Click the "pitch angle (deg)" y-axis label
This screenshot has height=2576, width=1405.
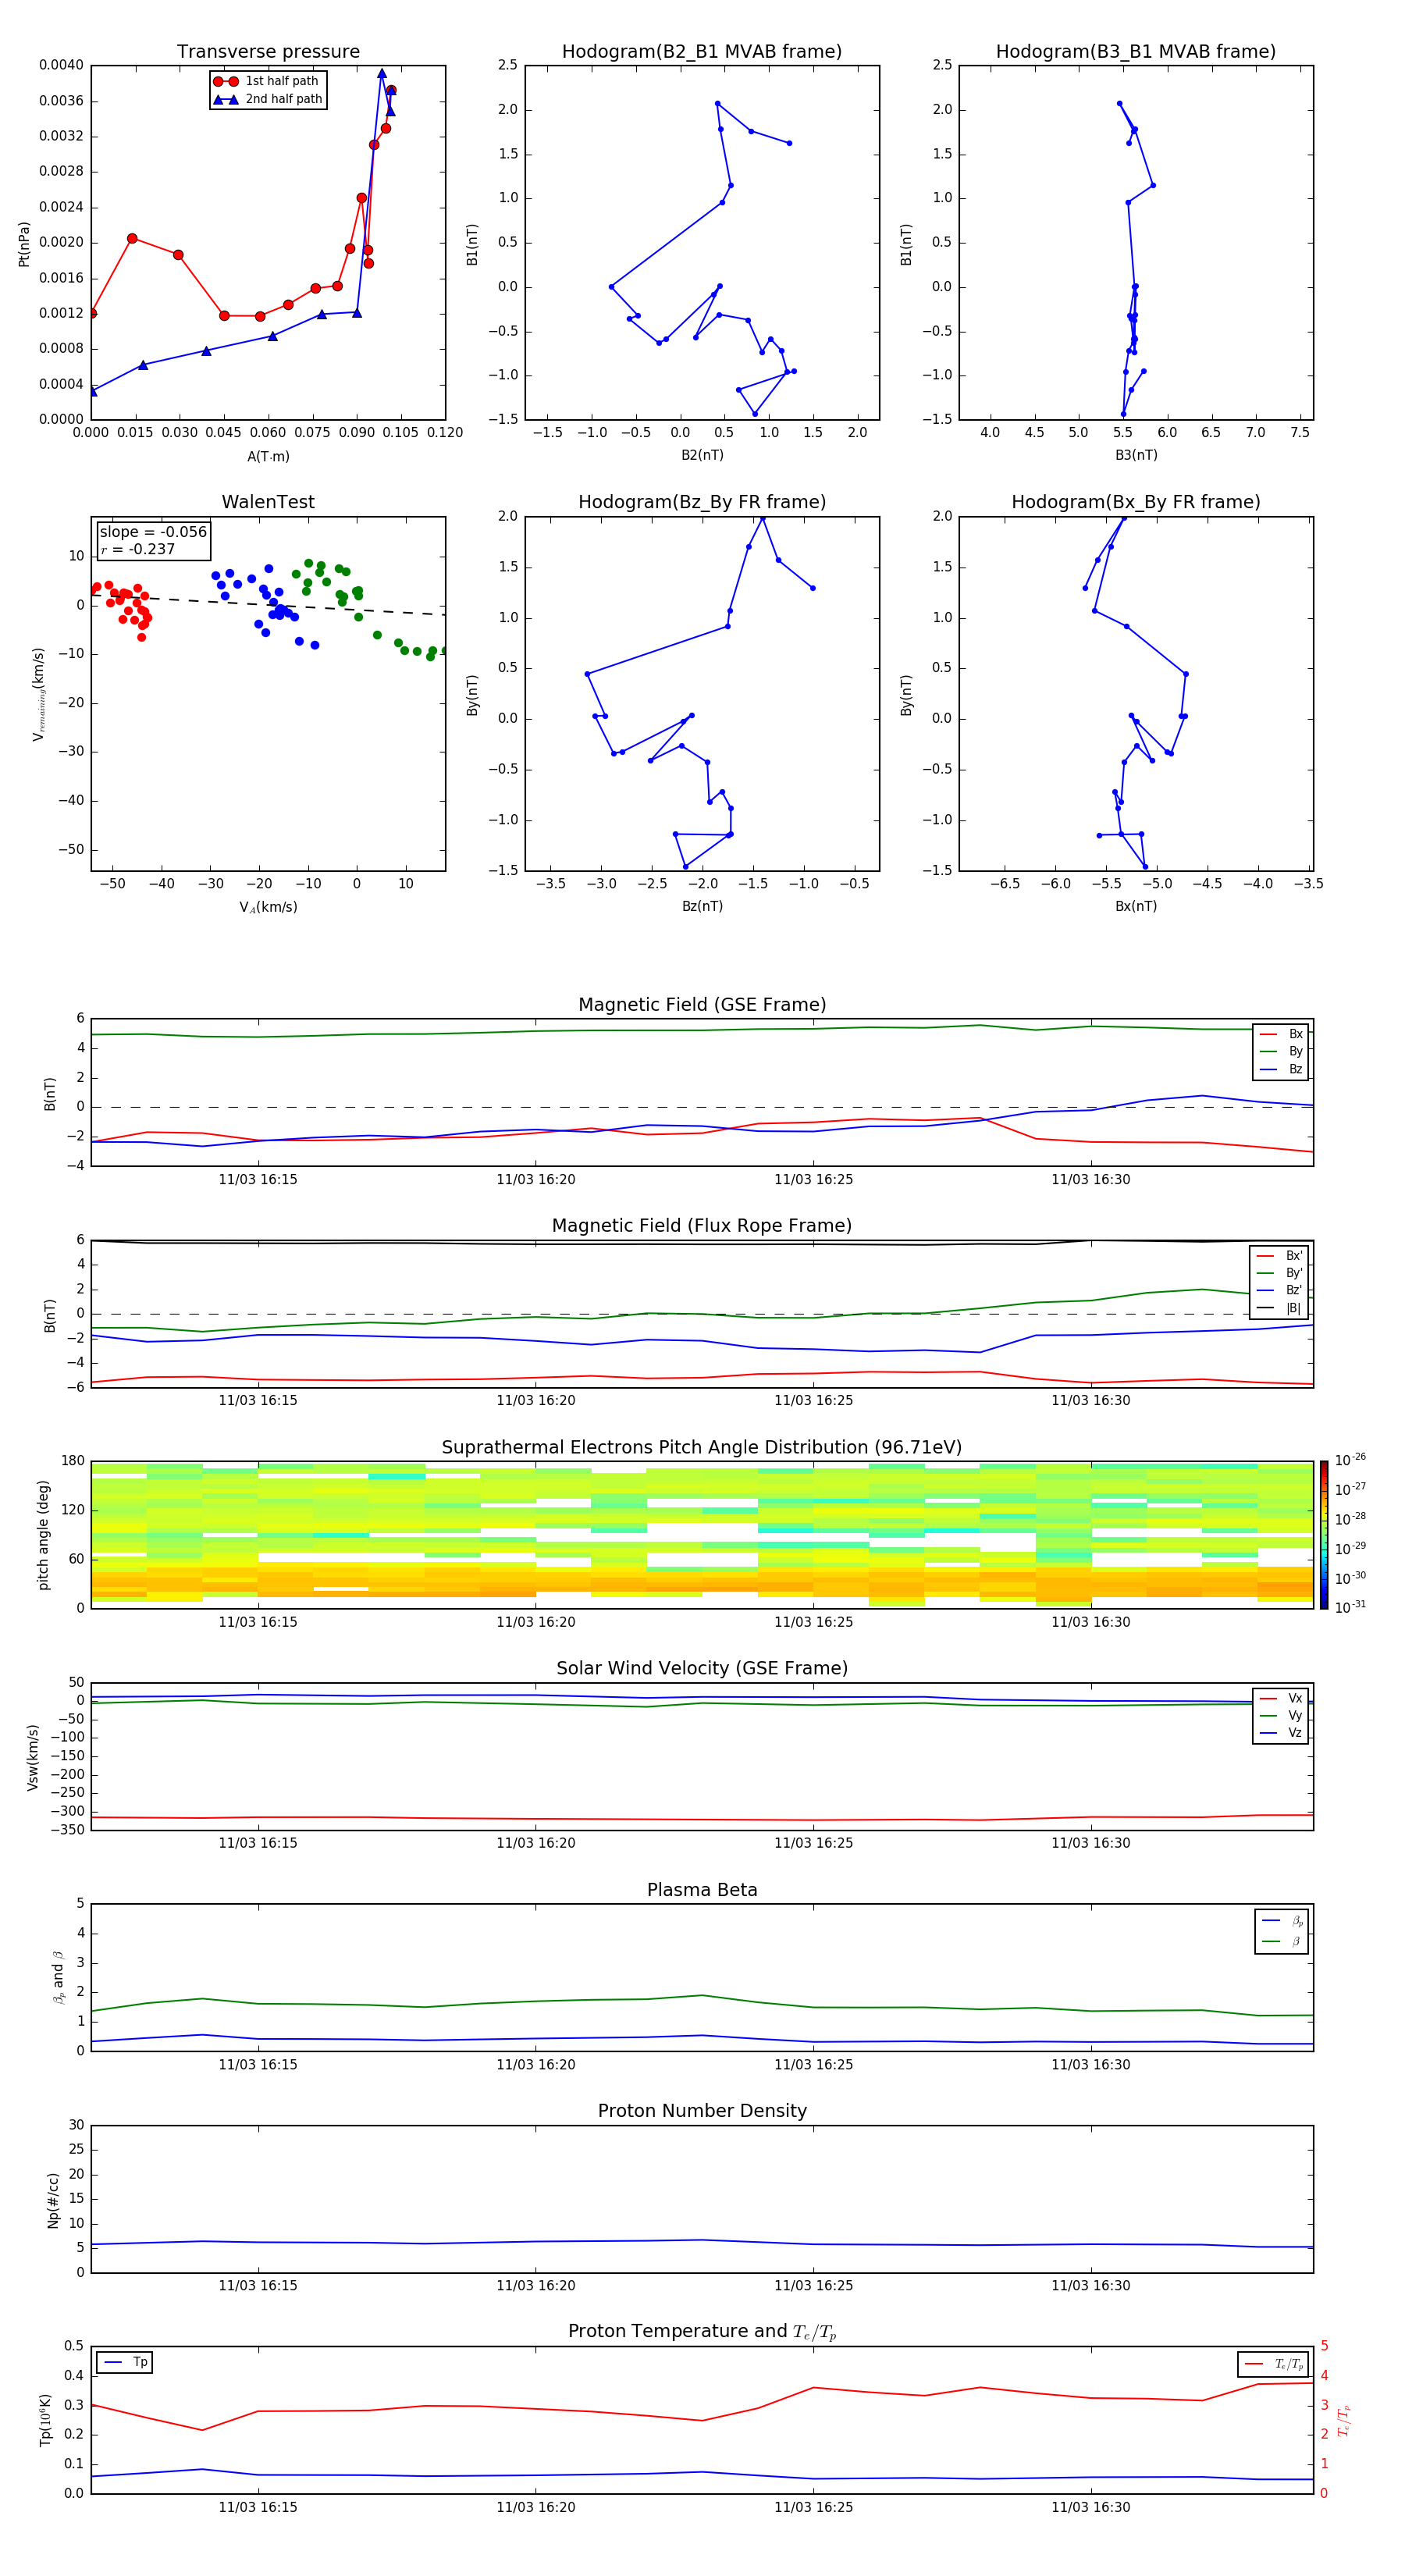pos(43,1535)
